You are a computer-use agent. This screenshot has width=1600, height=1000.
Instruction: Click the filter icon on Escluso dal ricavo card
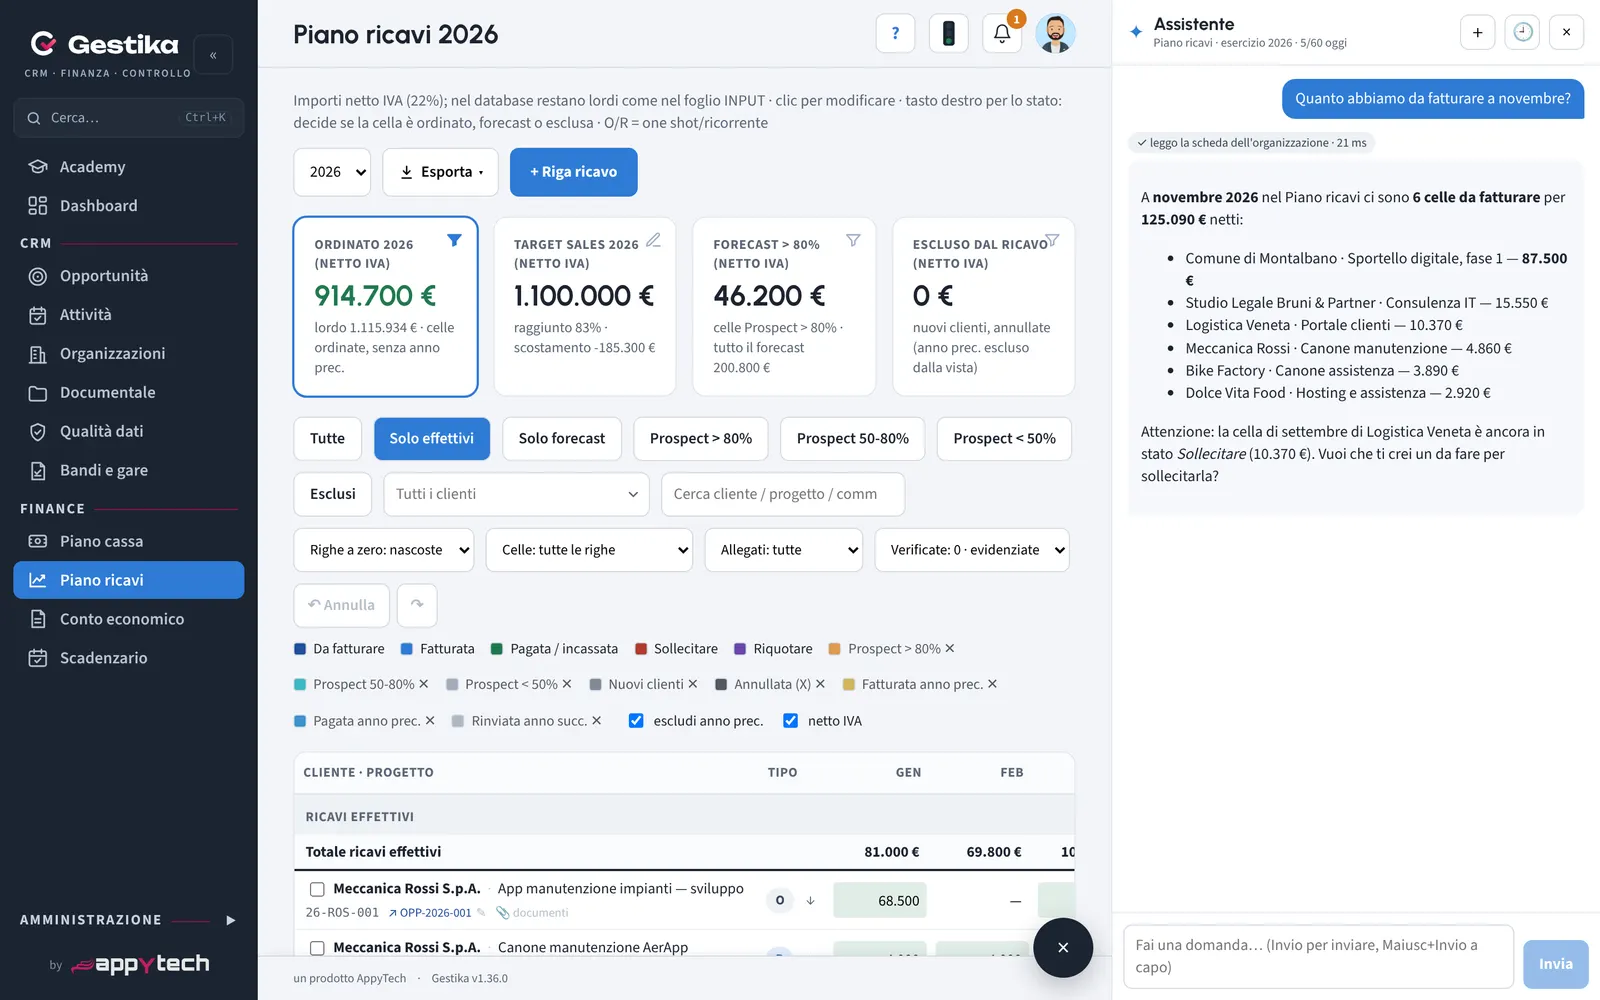[x=1052, y=240]
